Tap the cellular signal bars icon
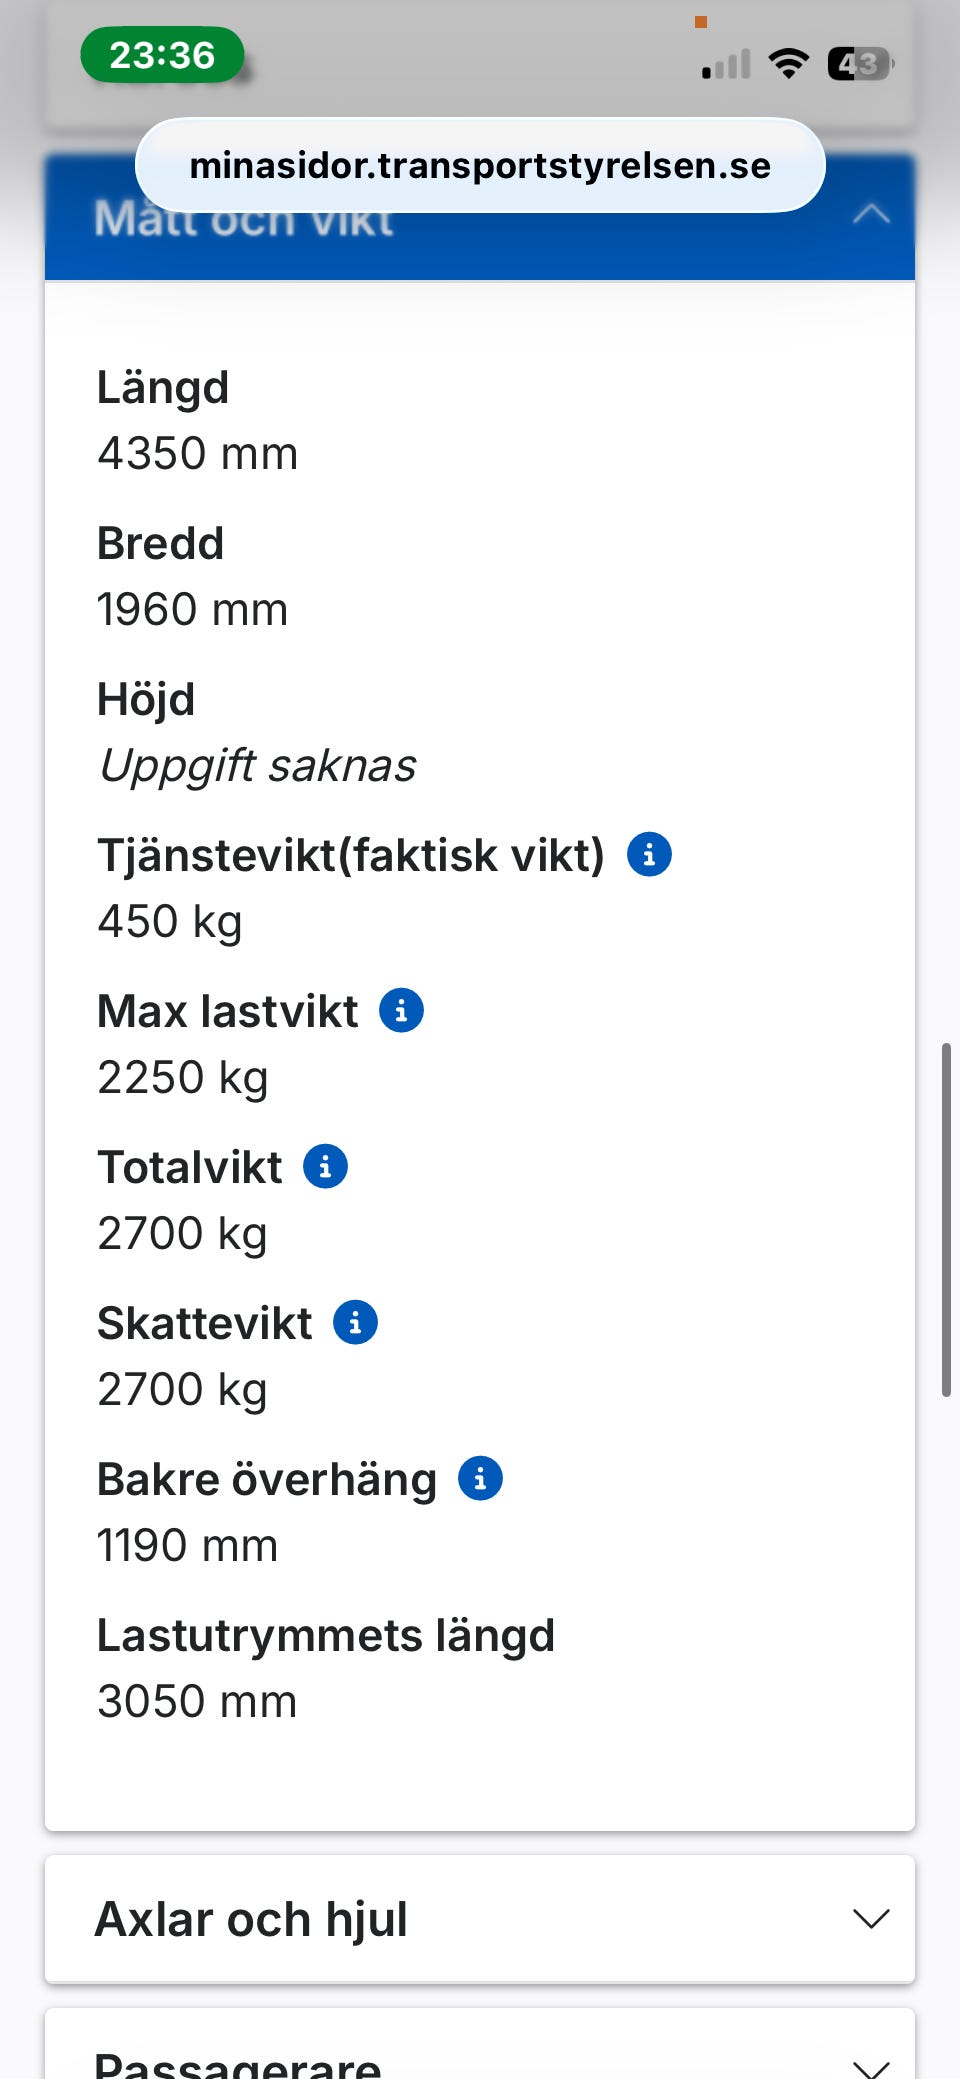This screenshot has height=2079, width=960. 726,65
